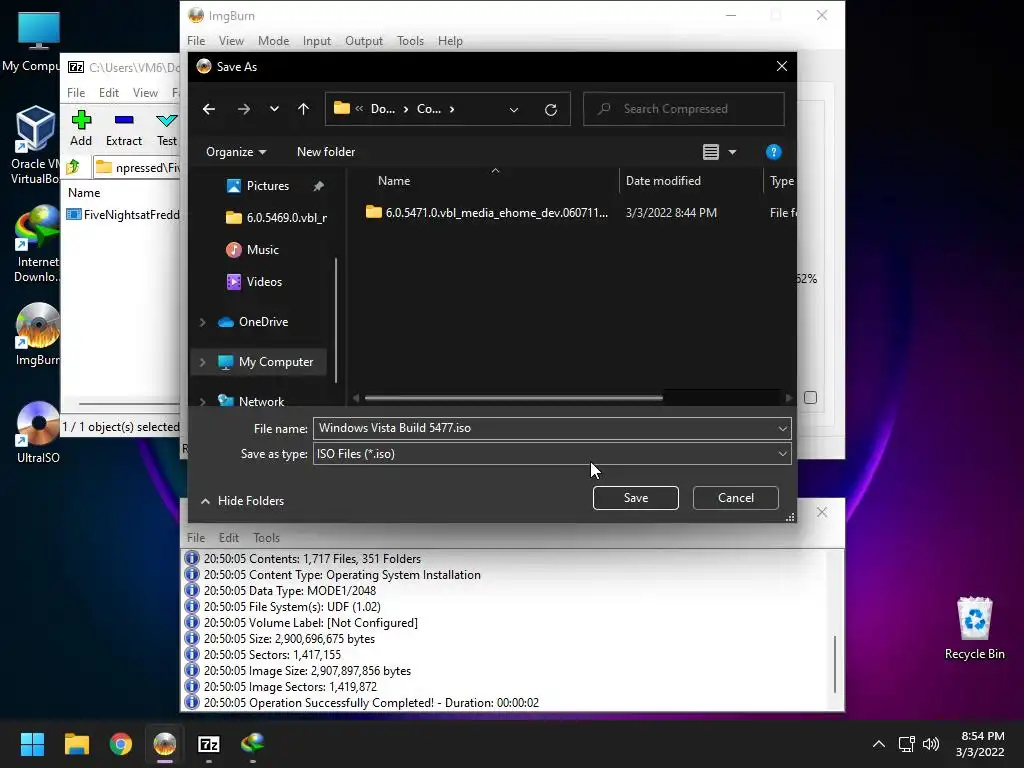Toggle checkbox in ImgBurn window behind dialog
Image resolution: width=1024 pixels, height=768 pixels.
click(x=810, y=398)
